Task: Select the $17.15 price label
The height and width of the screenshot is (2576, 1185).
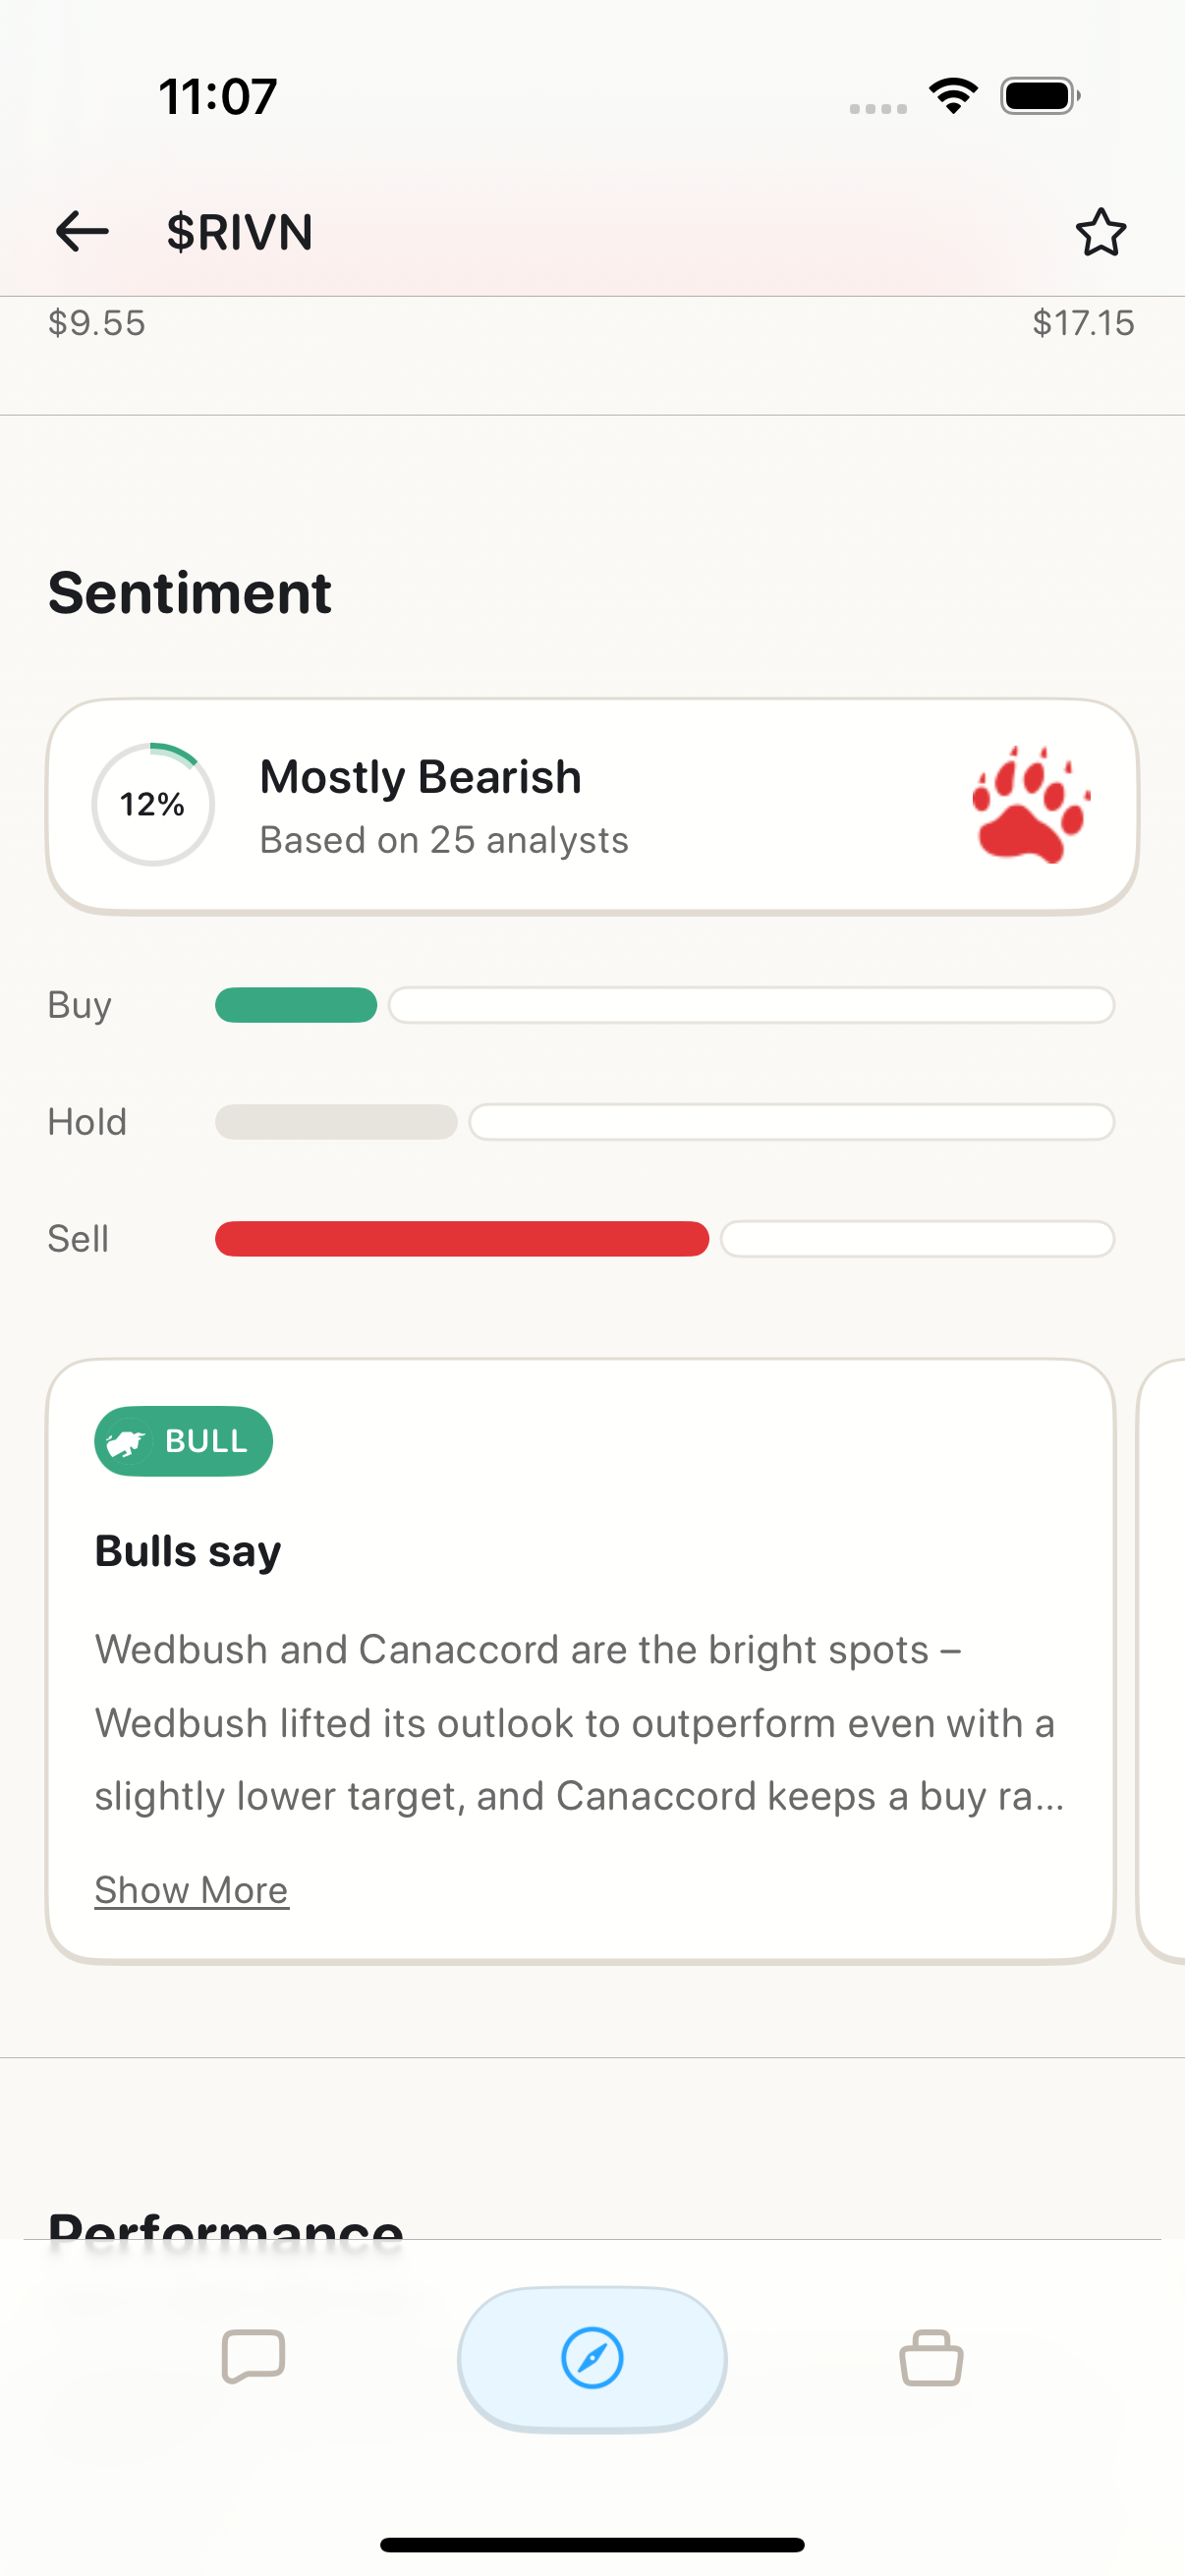Action: pos(1084,322)
